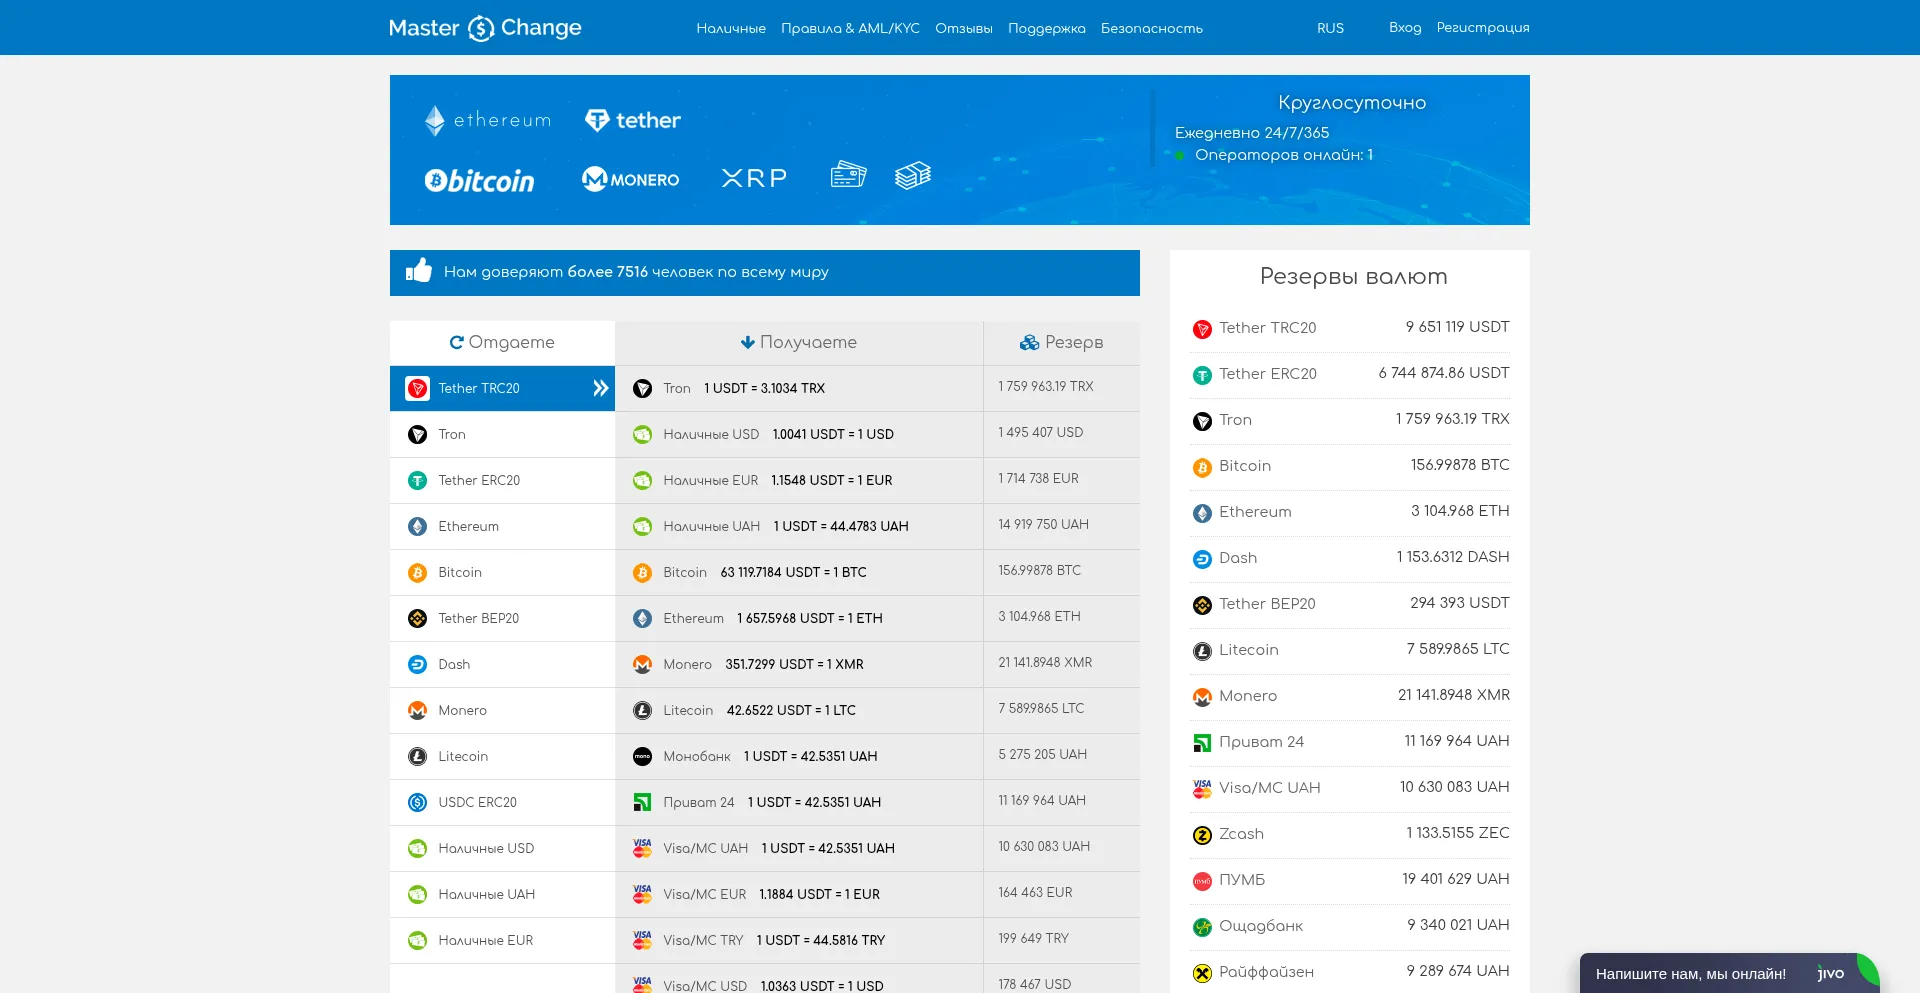The image size is (1920, 993).
Task: Click the Tether ERC20 reserve row label
Action: tap(1268, 374)
